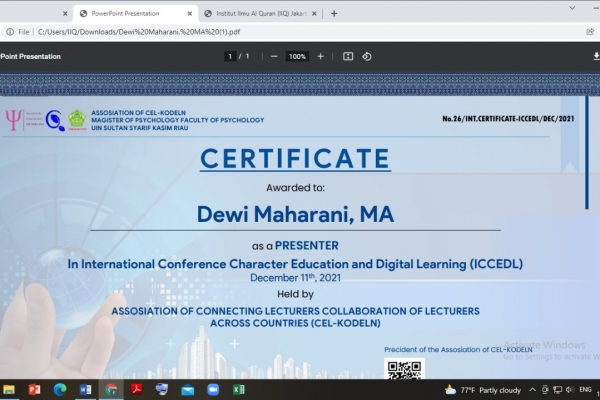
Task: Click the certificate number No.26/INT.CERTIFICATE-ICCEDL/DEC/2021
Action: pos(508,119)
